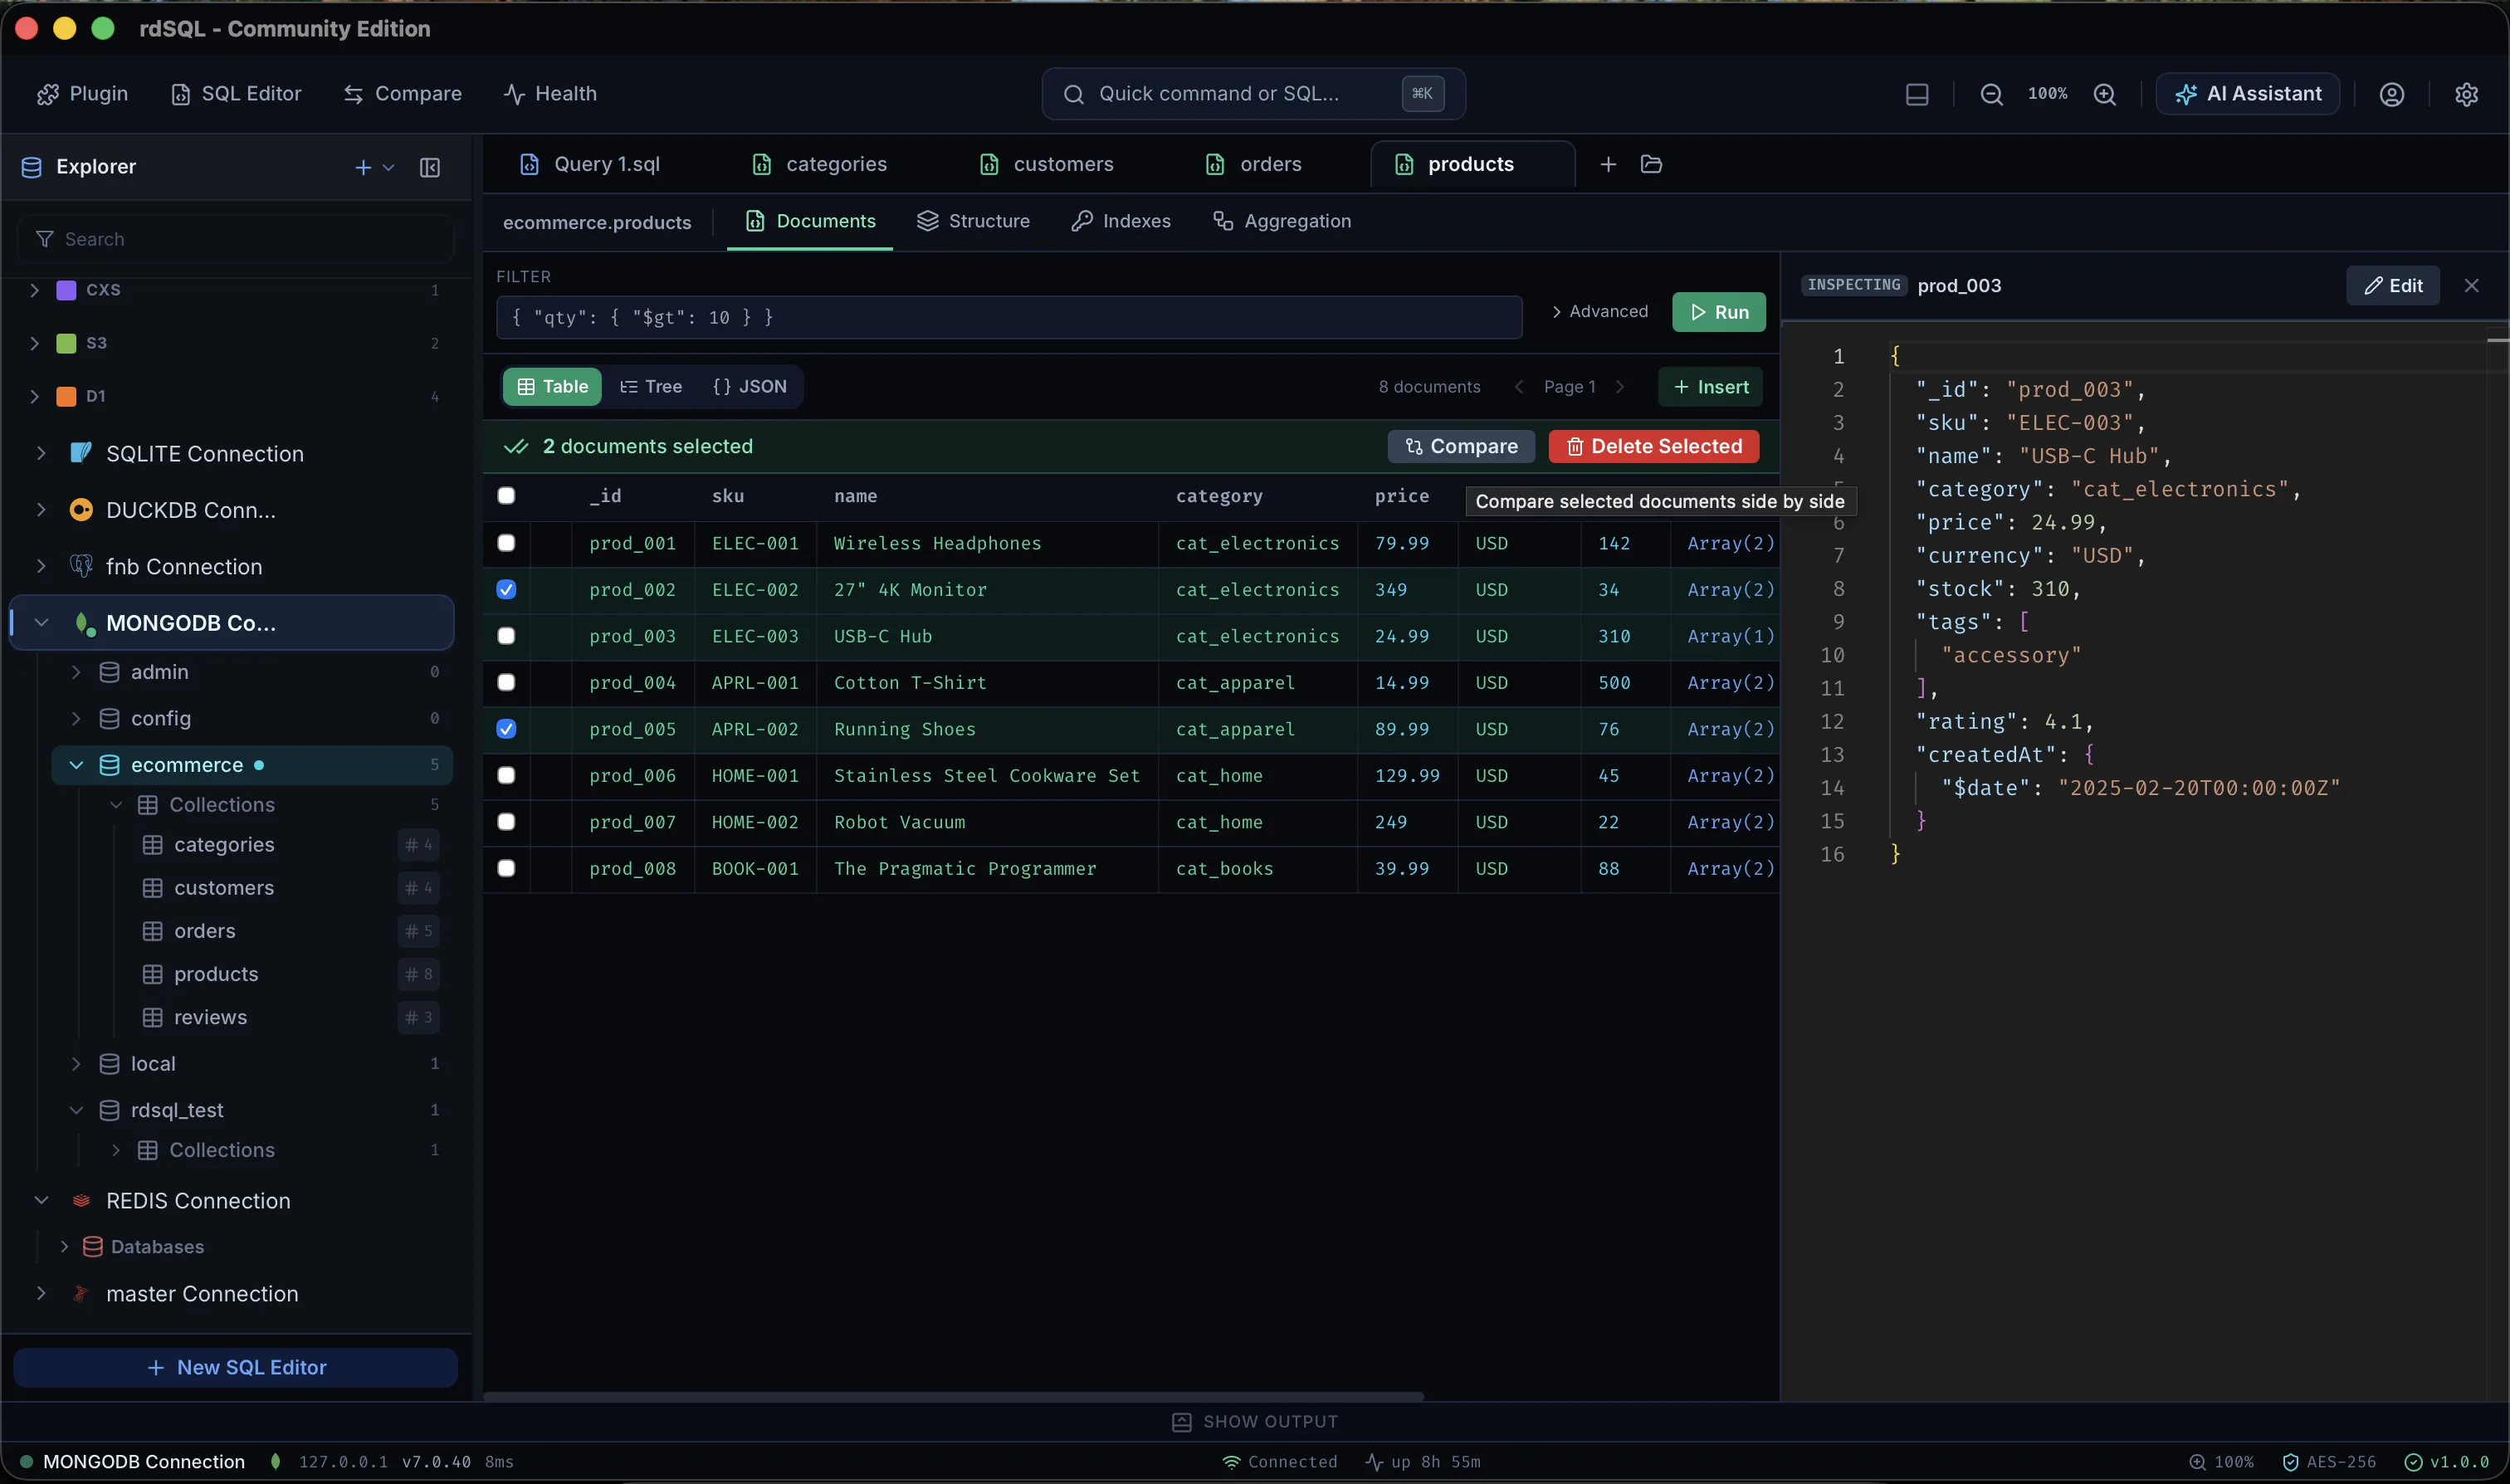The image size is (2510, 1484).
Task: Click the add connection plus icon in Explorer
Action: [363, 167]
